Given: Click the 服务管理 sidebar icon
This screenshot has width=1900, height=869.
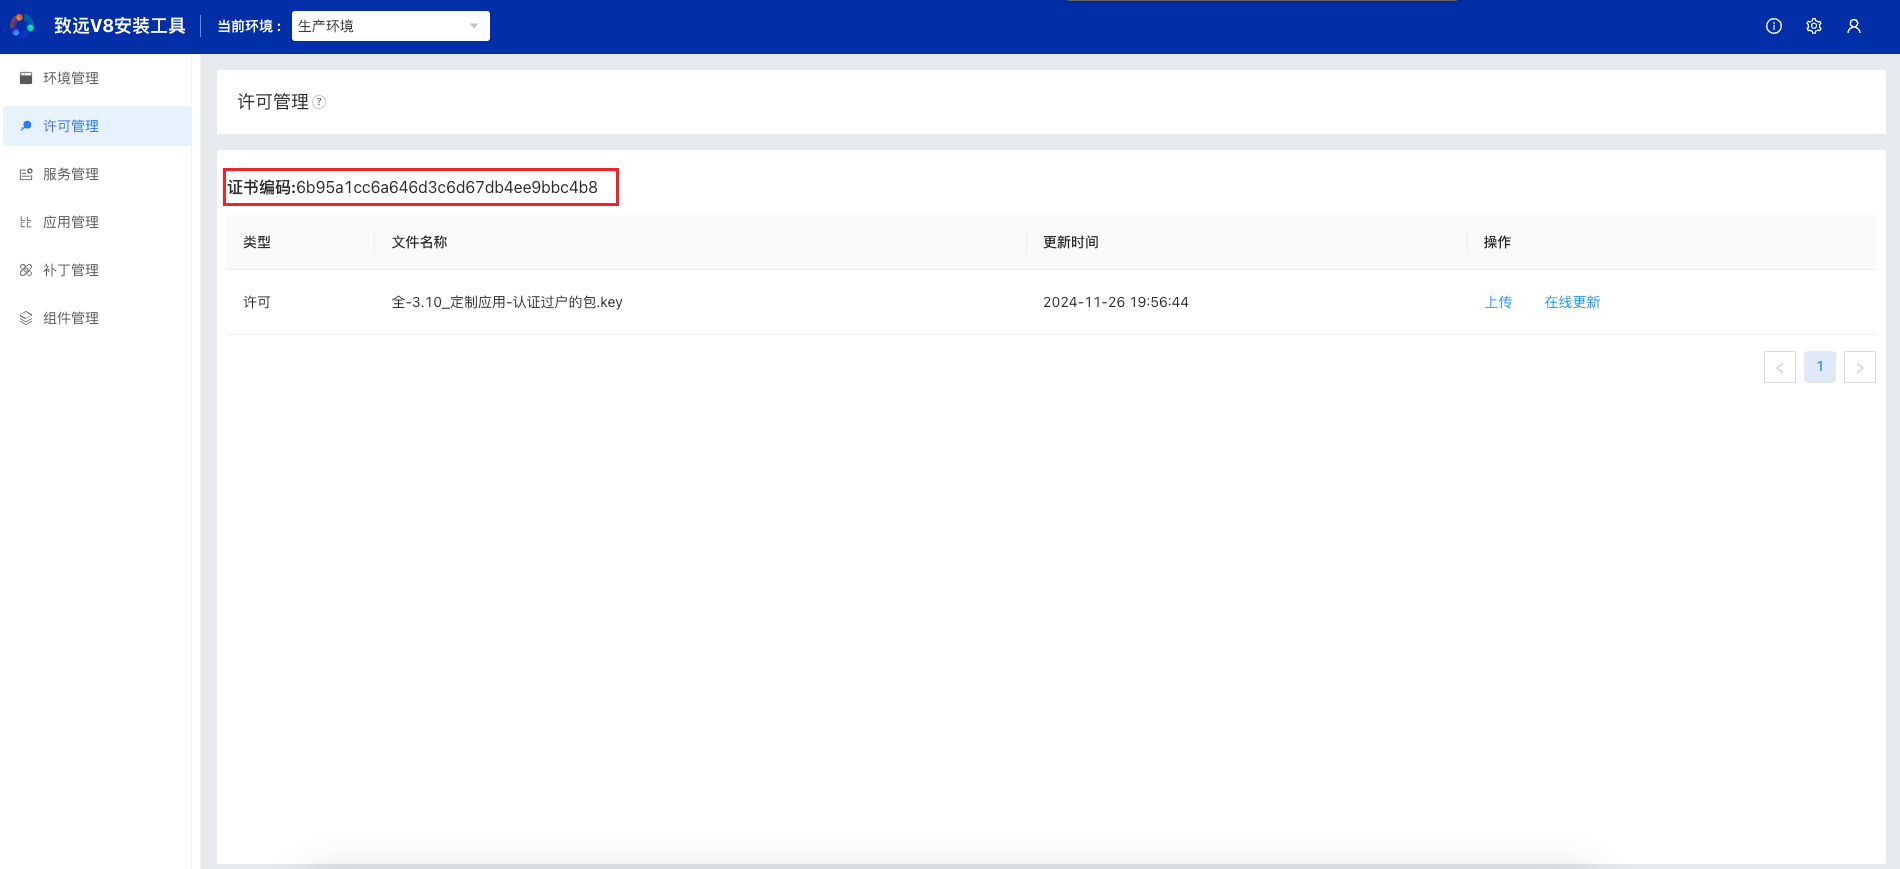Looking at the screenshot, I should [x=26, y=174].
